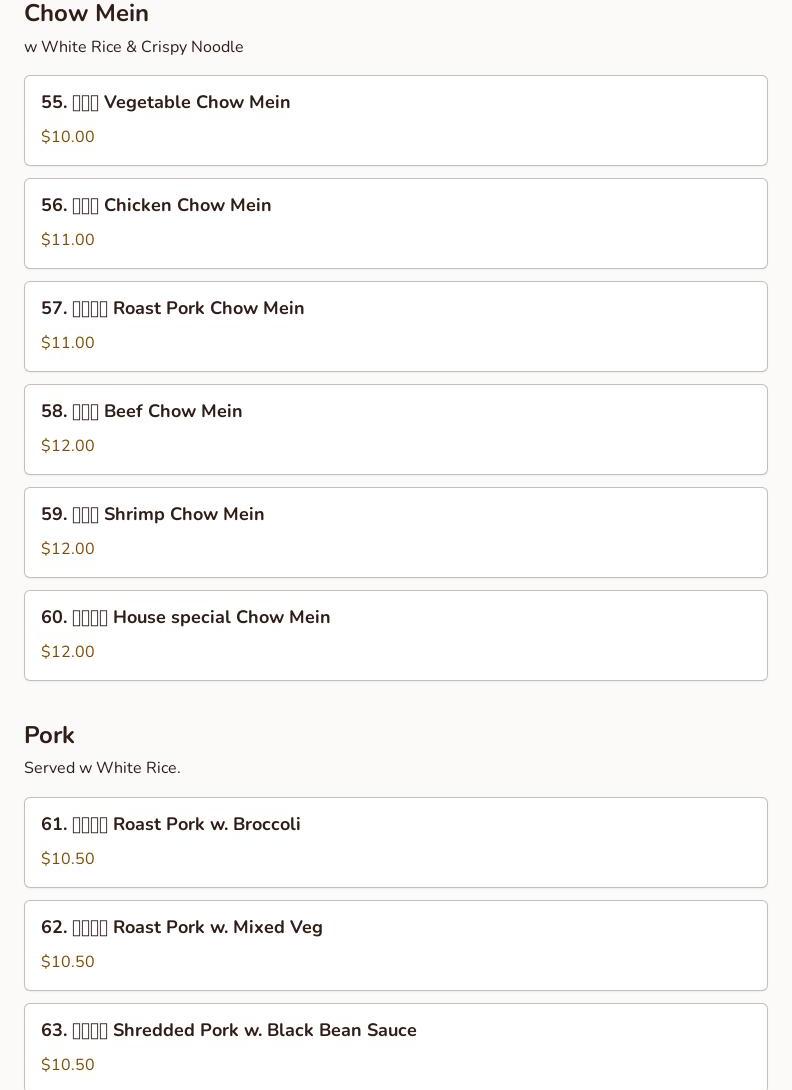Click $12.00 price under Beef Chow Mein
This screenshot has width=792, height=1090.
(x=67, y=445)
